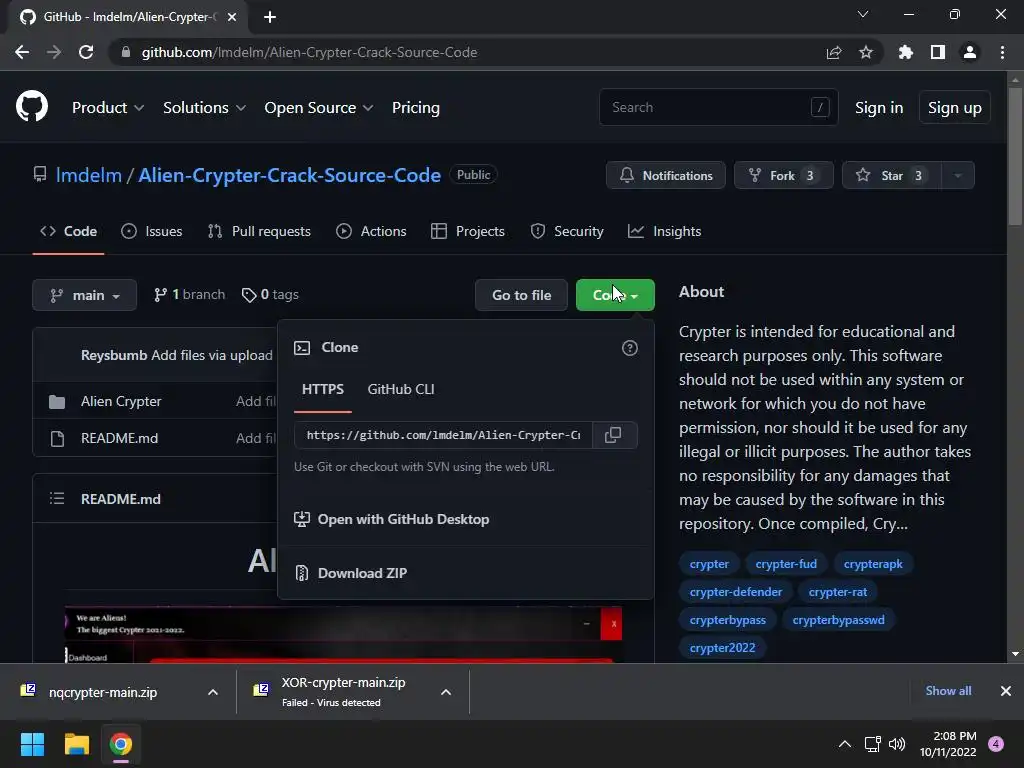Go back with browser back arrow
The height and width of the screenshot is (768, 1024).
tap(22, 52)
